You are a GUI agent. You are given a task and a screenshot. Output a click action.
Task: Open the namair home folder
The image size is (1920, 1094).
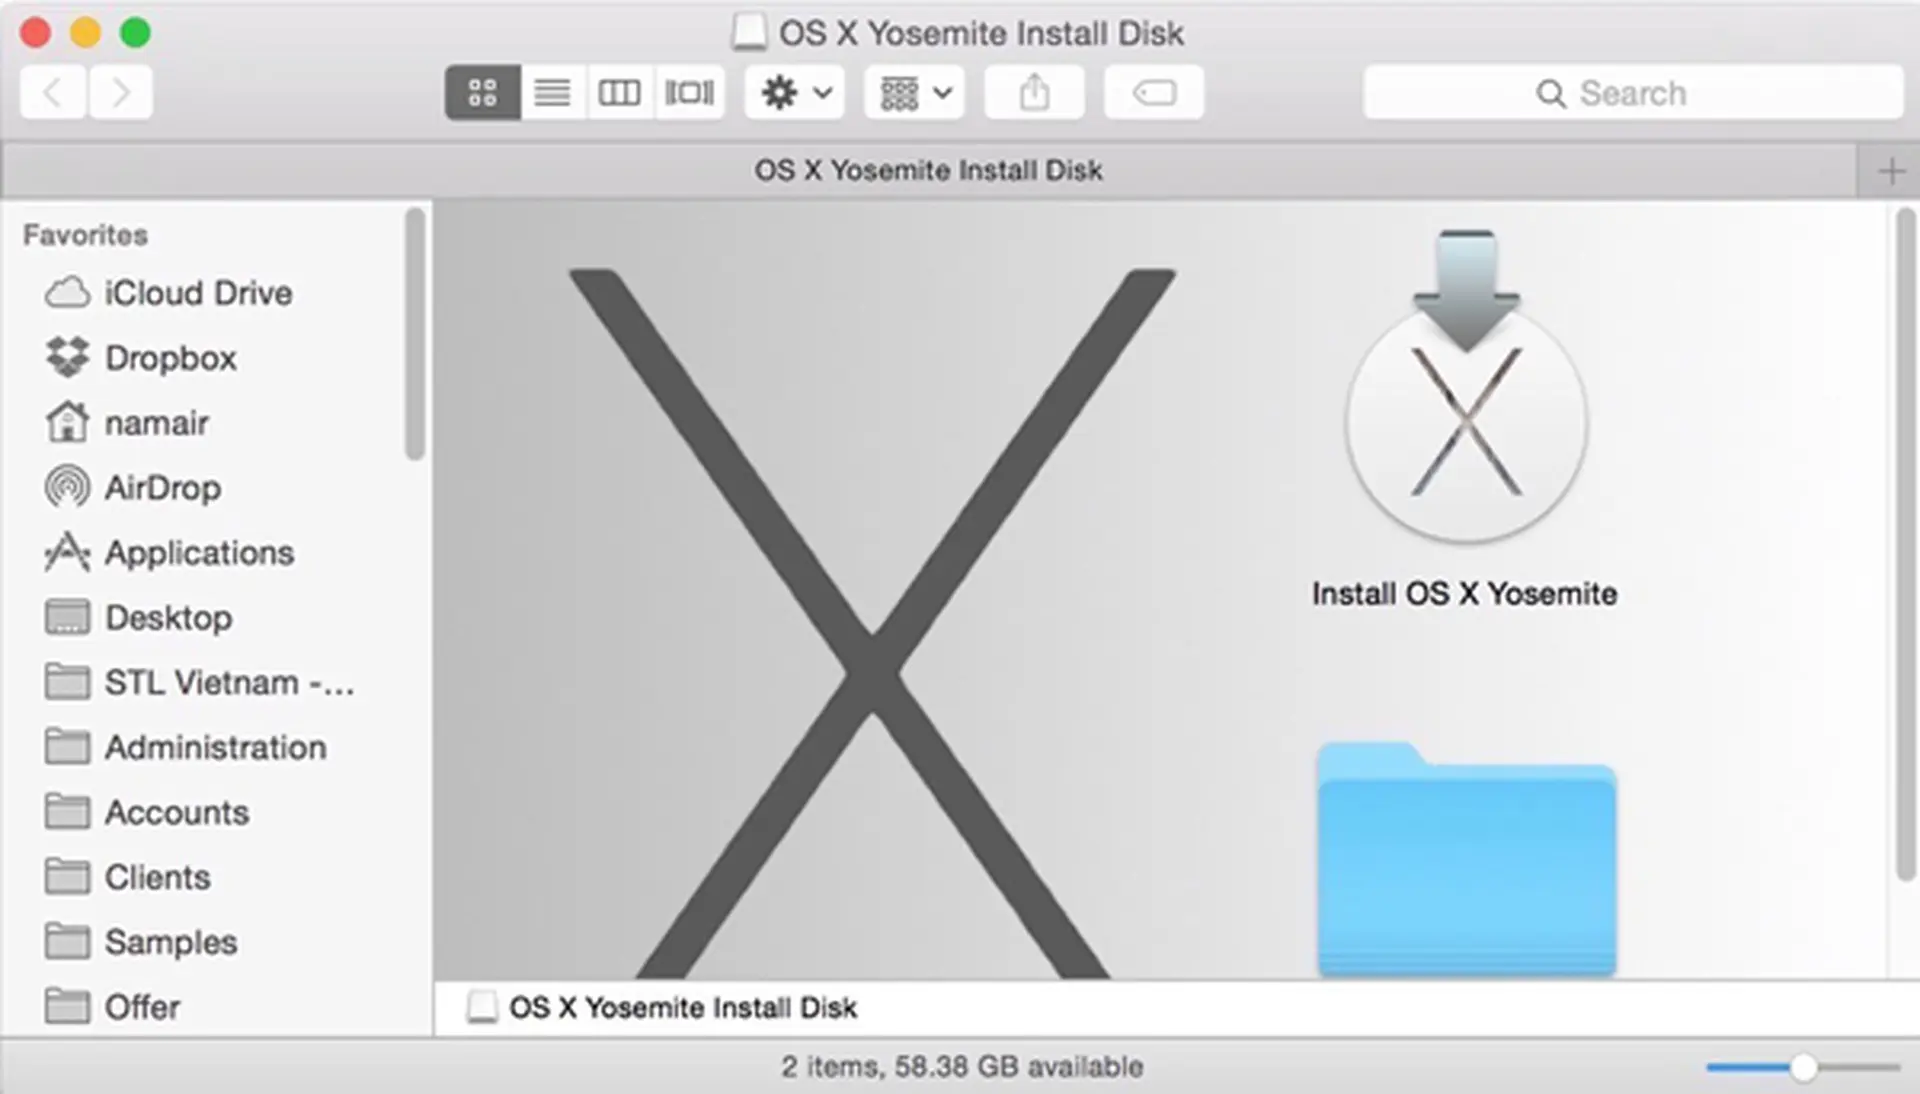pyautogui.click(x=127, y=423)
